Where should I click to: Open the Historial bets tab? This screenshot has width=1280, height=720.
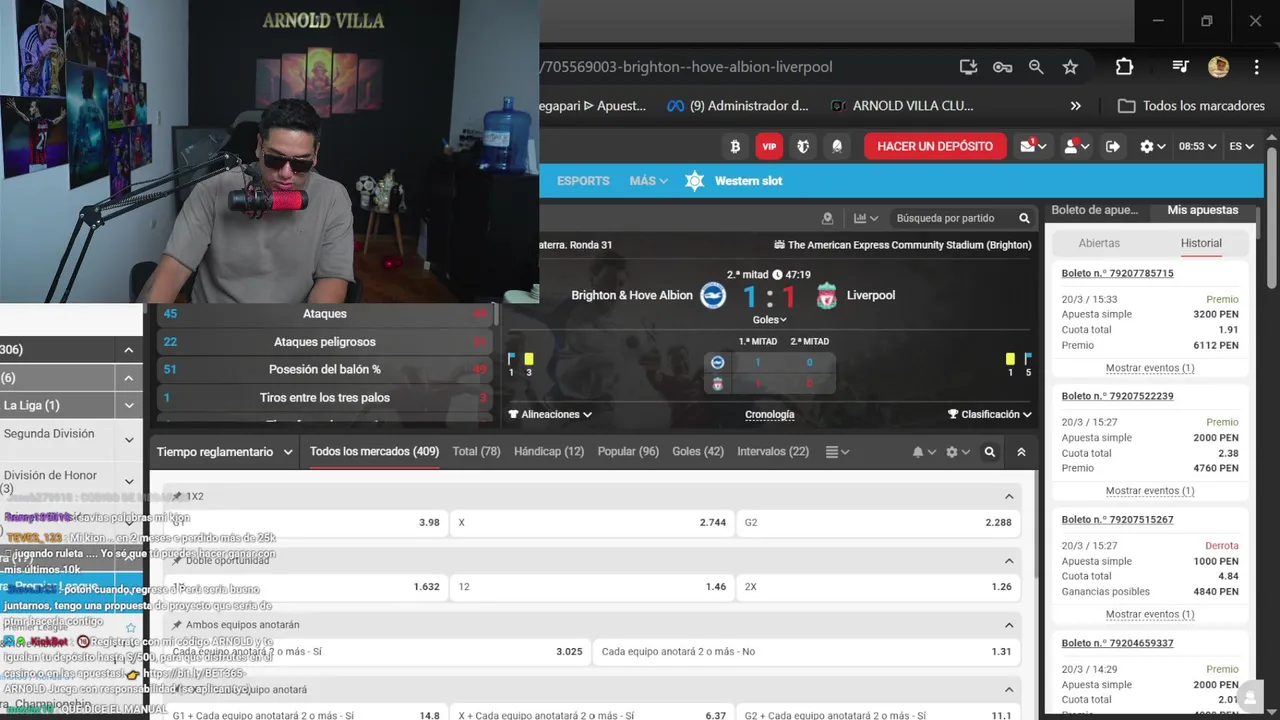pyautogui.click(x=1201, y=243)
